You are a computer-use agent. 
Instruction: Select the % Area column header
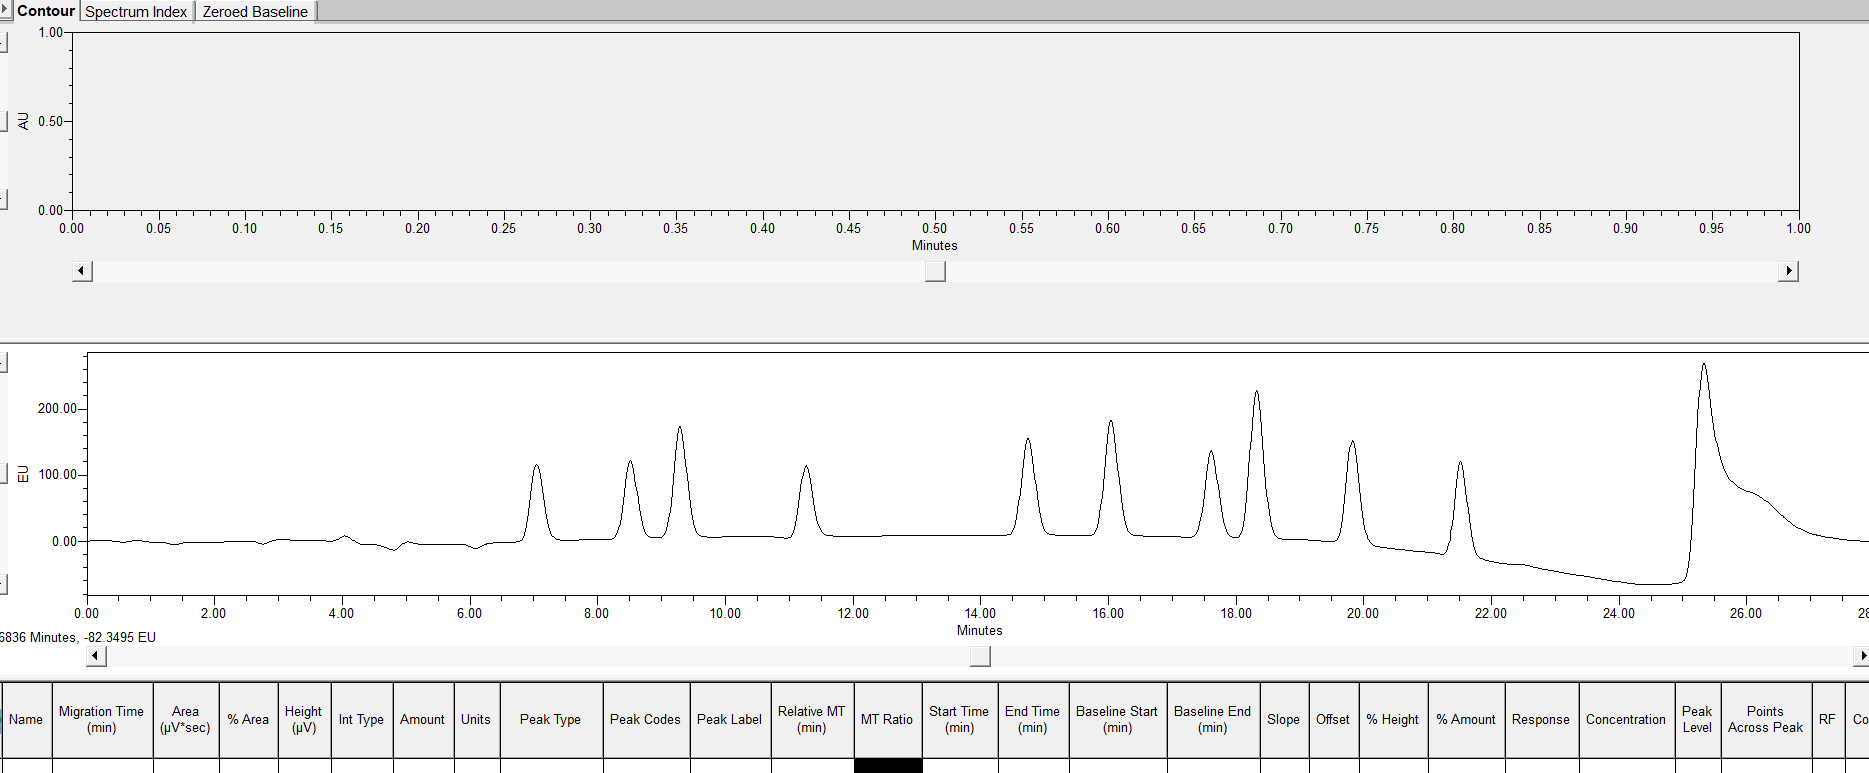248,719
